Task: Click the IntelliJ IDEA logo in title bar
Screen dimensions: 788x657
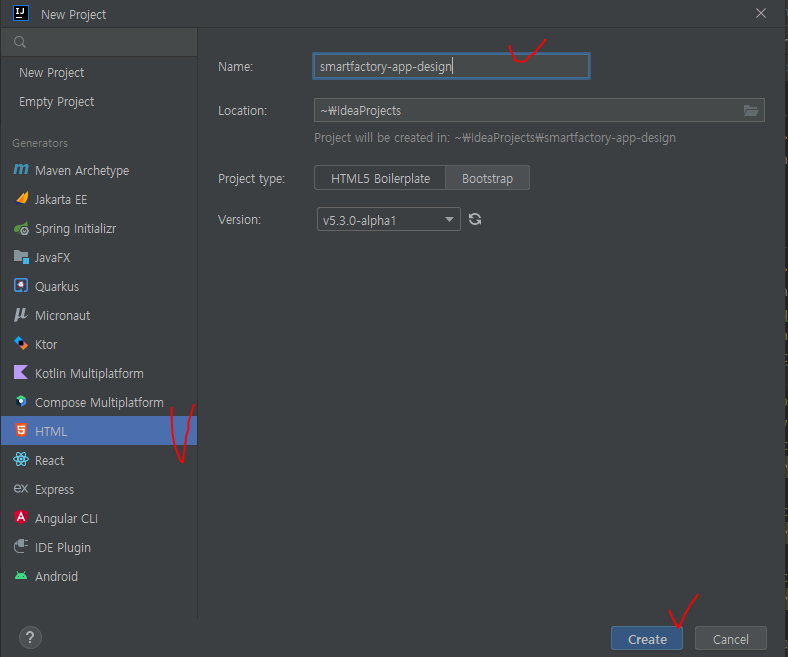Action: point(21,13)
